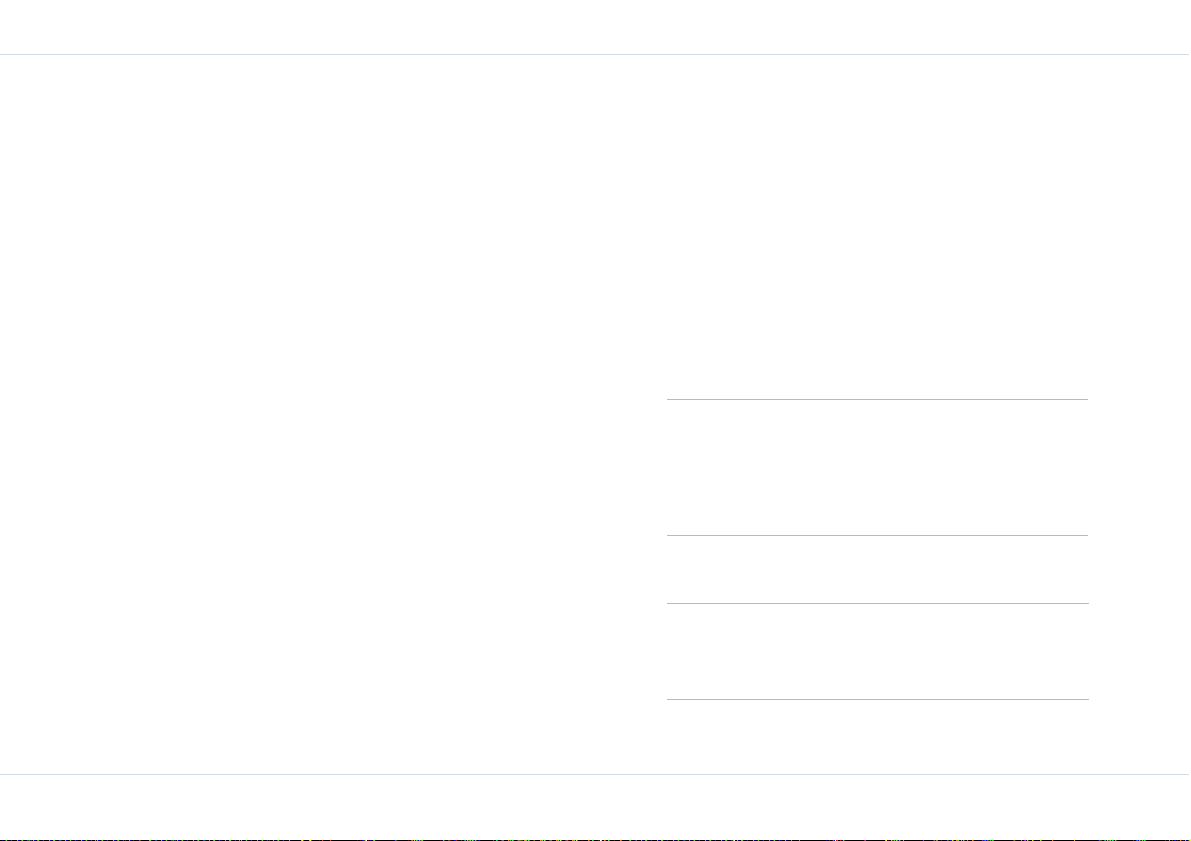Click the third gray divider in the right column
This screenshot has height=841, width=1191.
(x=877, y=603)
